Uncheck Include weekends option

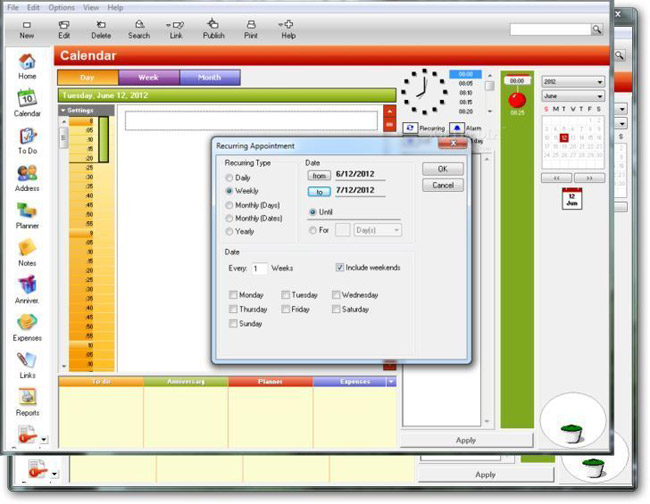coord(340,268)
